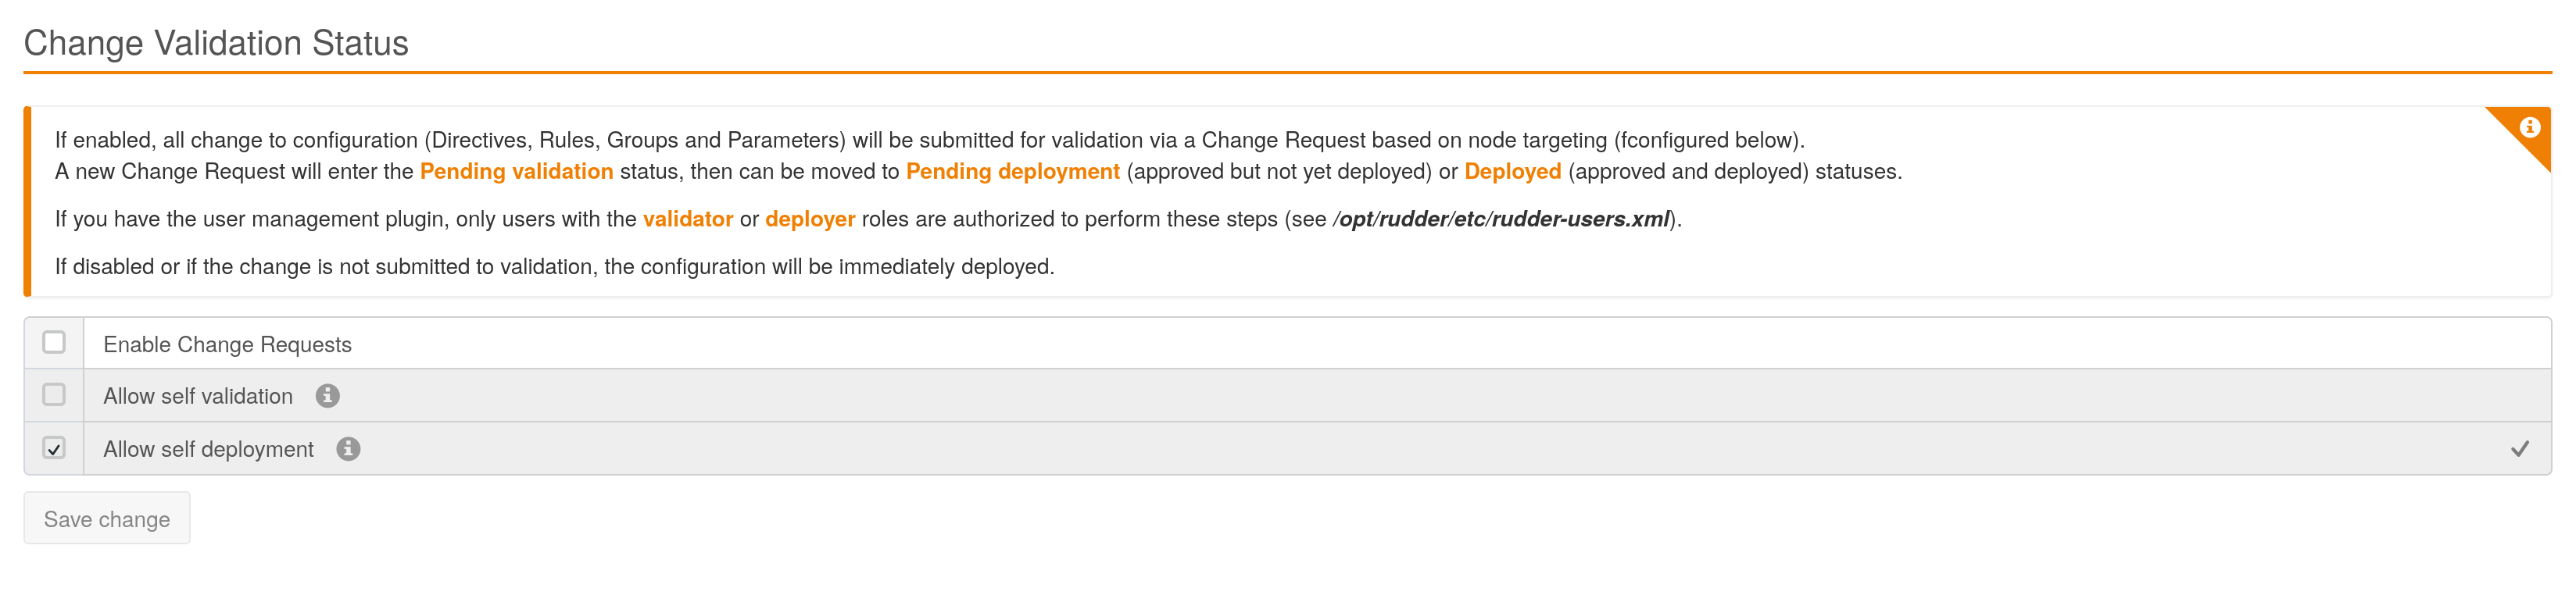This screenshot has height=606, width=2576.
Task: Uncheck the Allow self deployment checkbox
Action: pos(54,448)
